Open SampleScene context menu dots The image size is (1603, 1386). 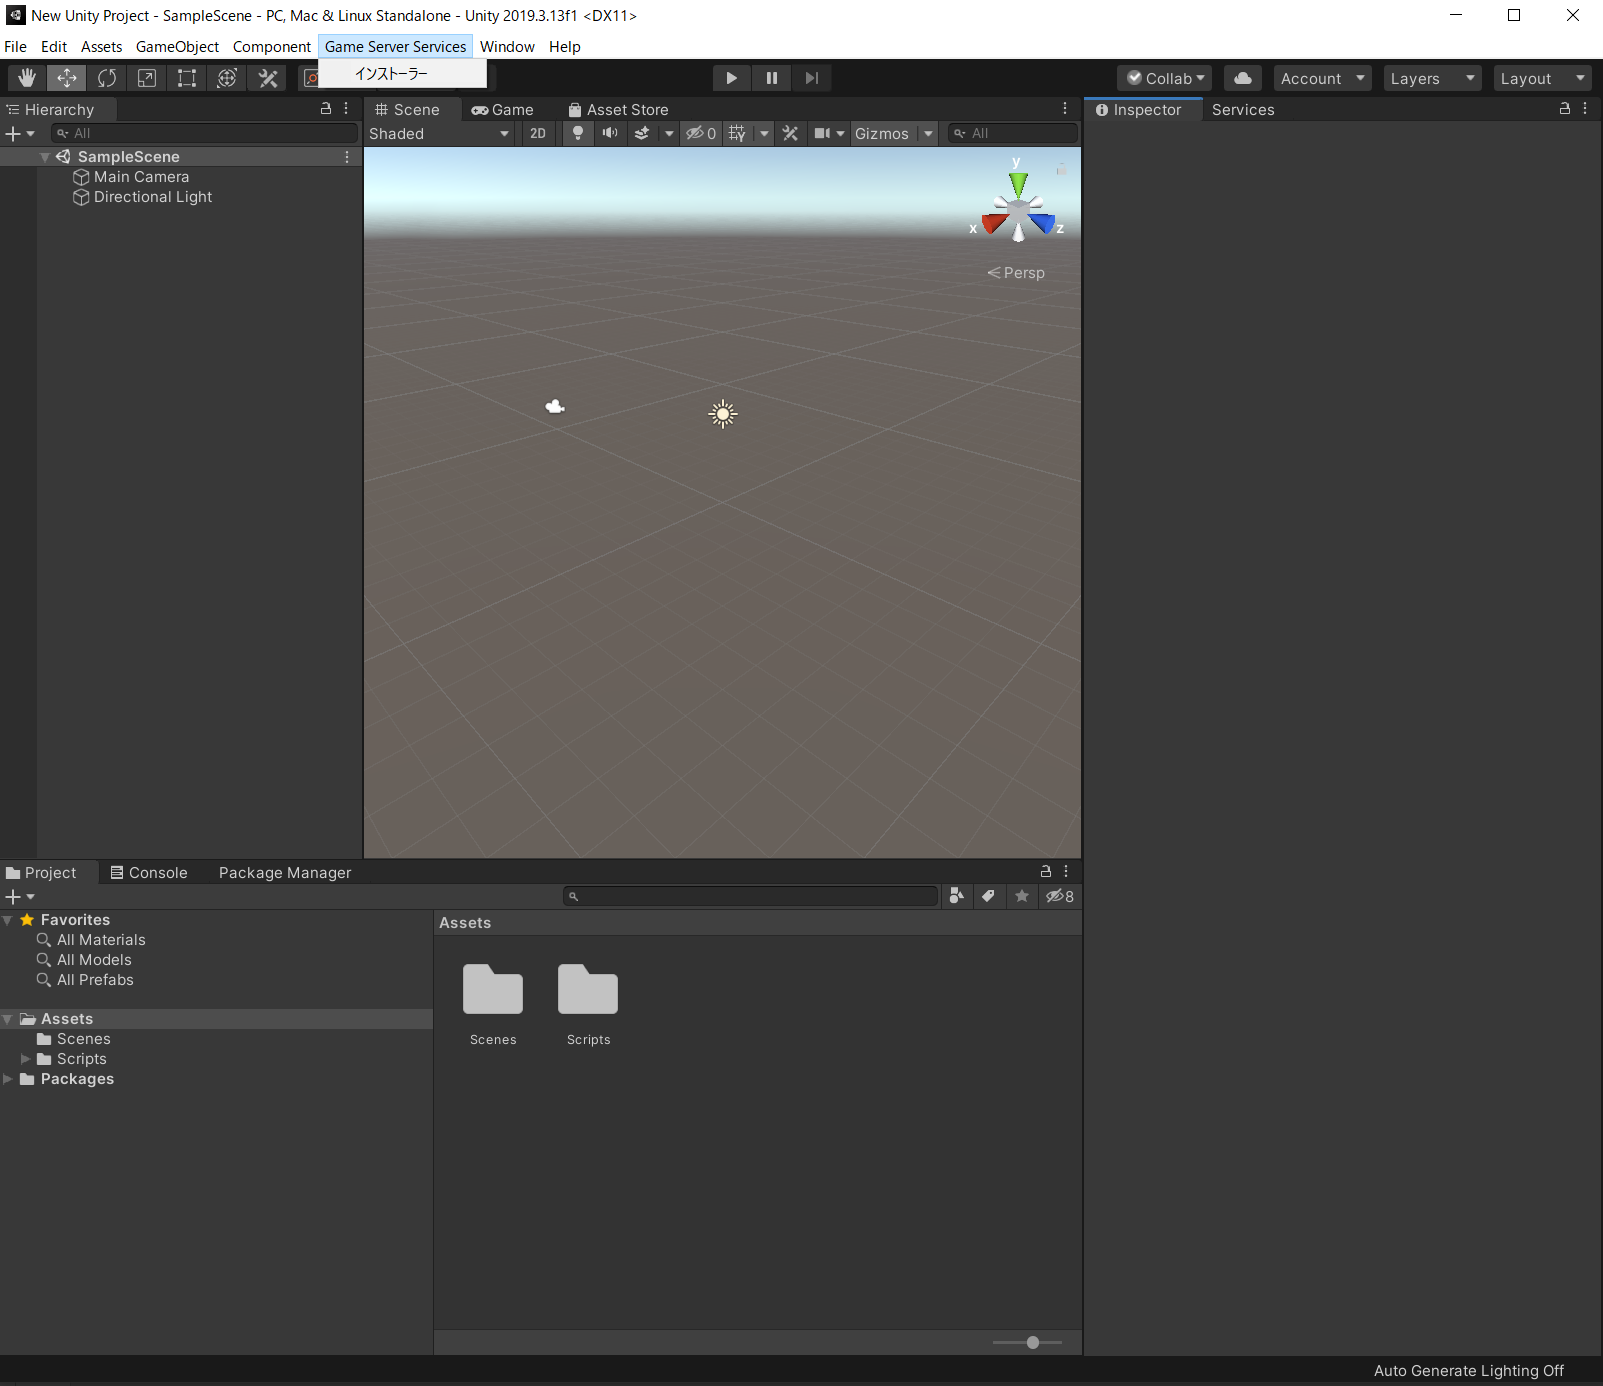pyautogui.click(x=347, y=157)
